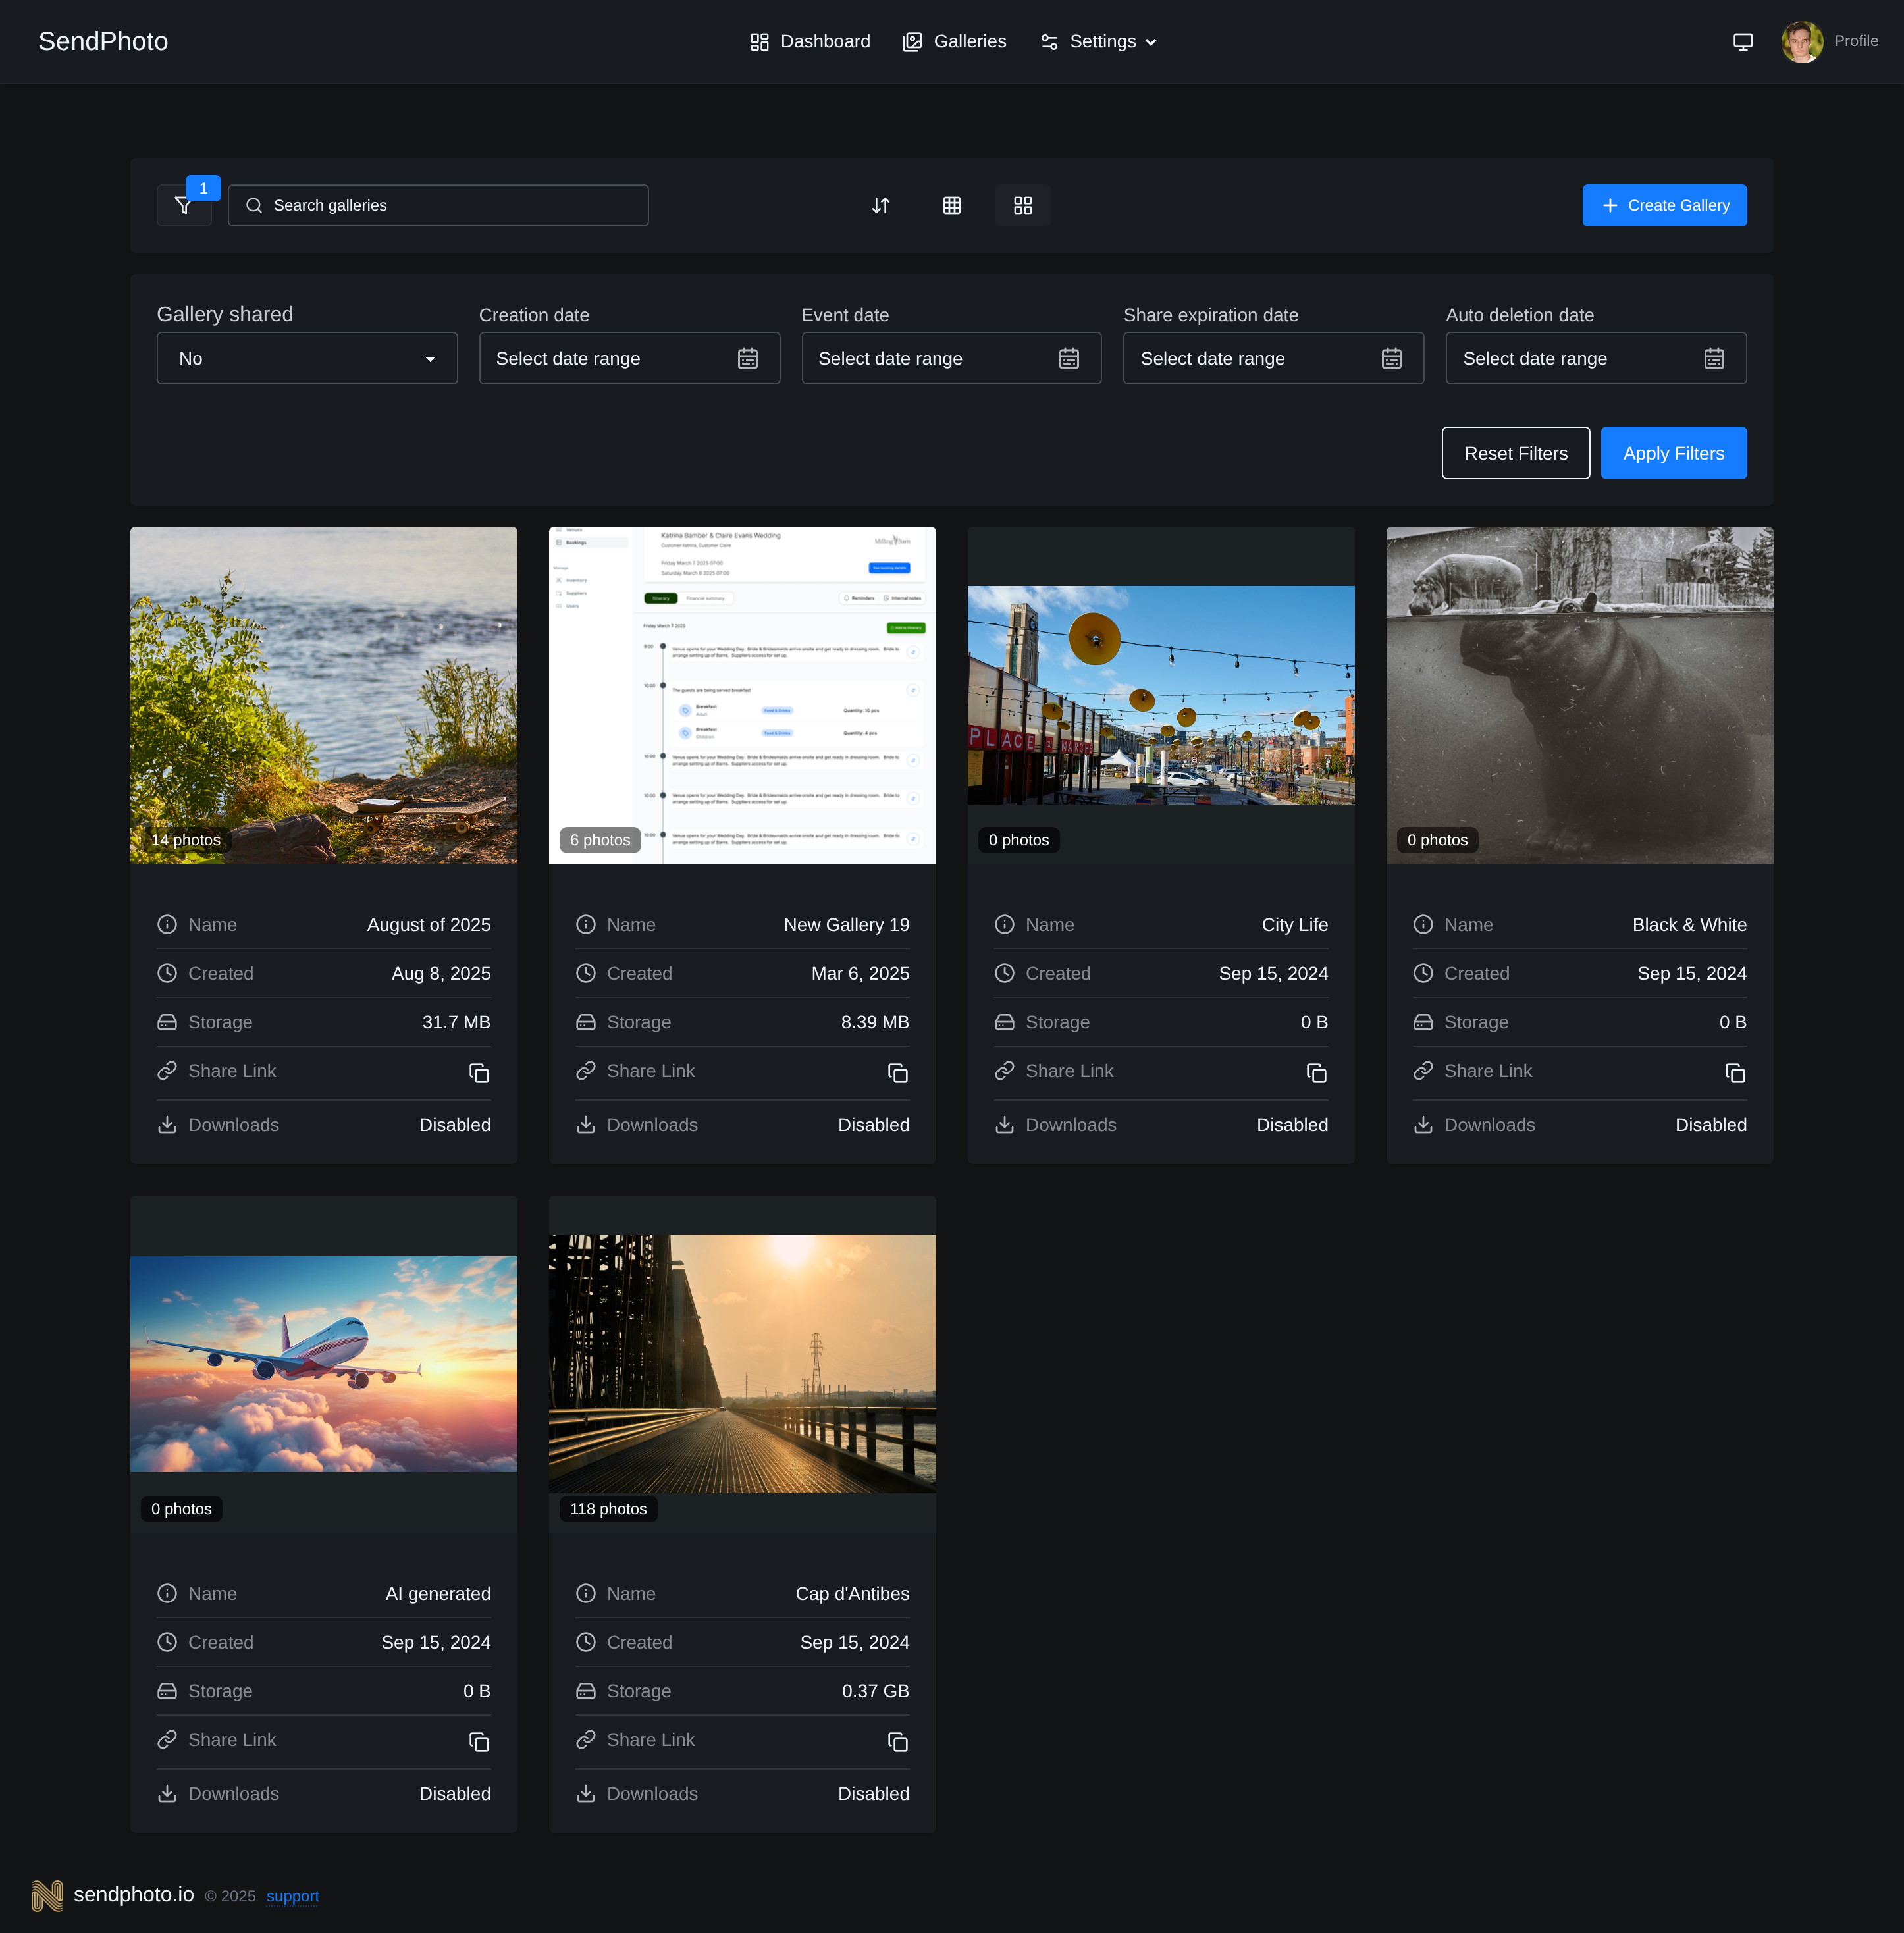Click Reset Filters

pos(1515,453)
